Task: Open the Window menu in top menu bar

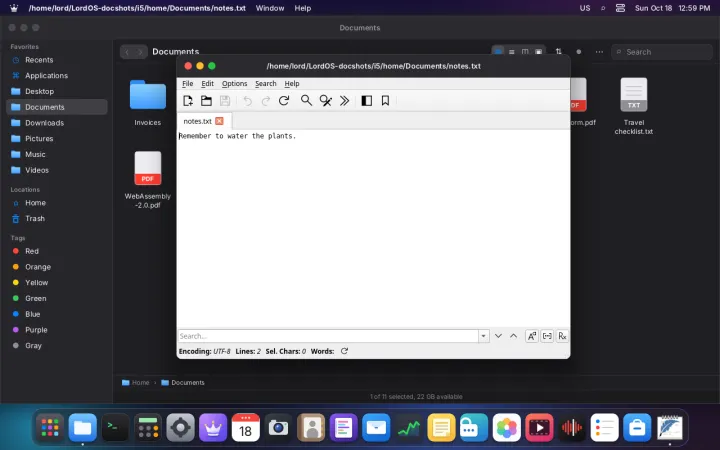Action: [x=270, y=8]
